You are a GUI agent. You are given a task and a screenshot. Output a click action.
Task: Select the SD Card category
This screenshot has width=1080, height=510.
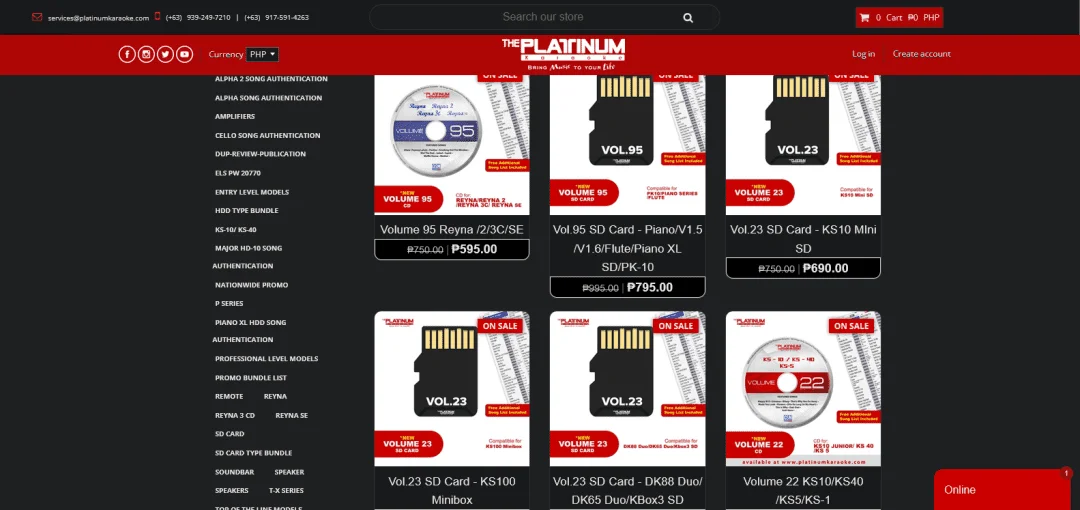point(229,434)
